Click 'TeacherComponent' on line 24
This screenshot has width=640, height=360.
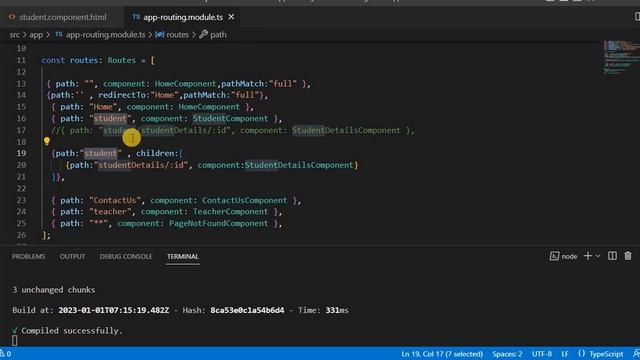[230, 211]
